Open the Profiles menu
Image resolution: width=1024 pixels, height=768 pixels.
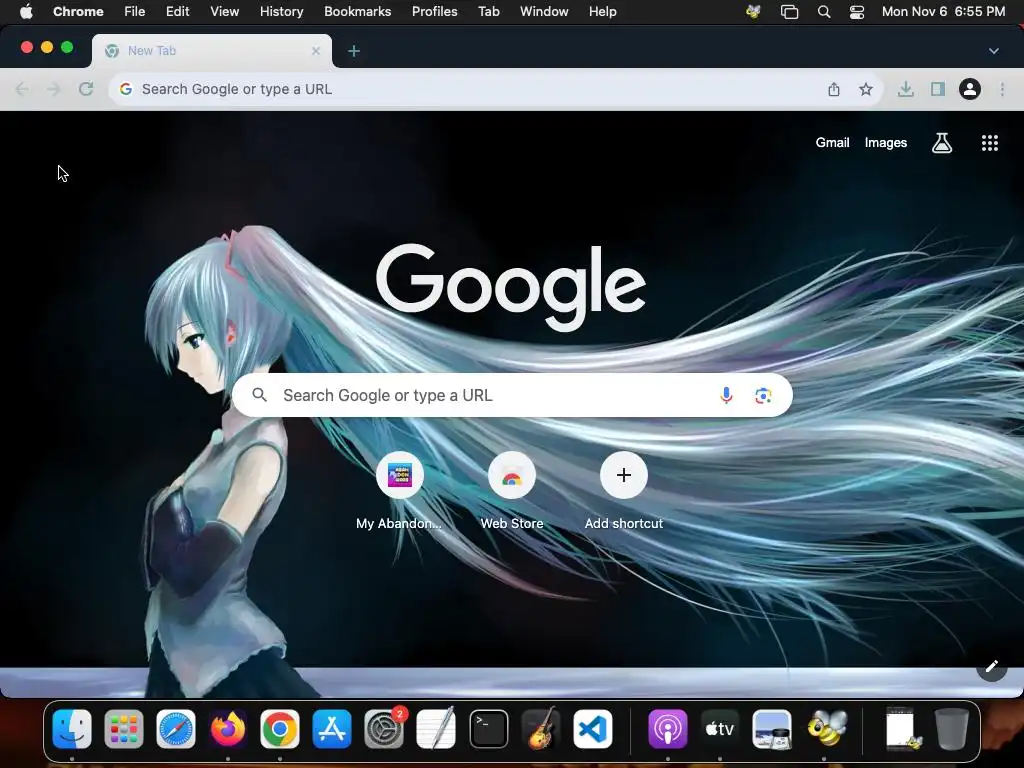(x=434, y=11)
